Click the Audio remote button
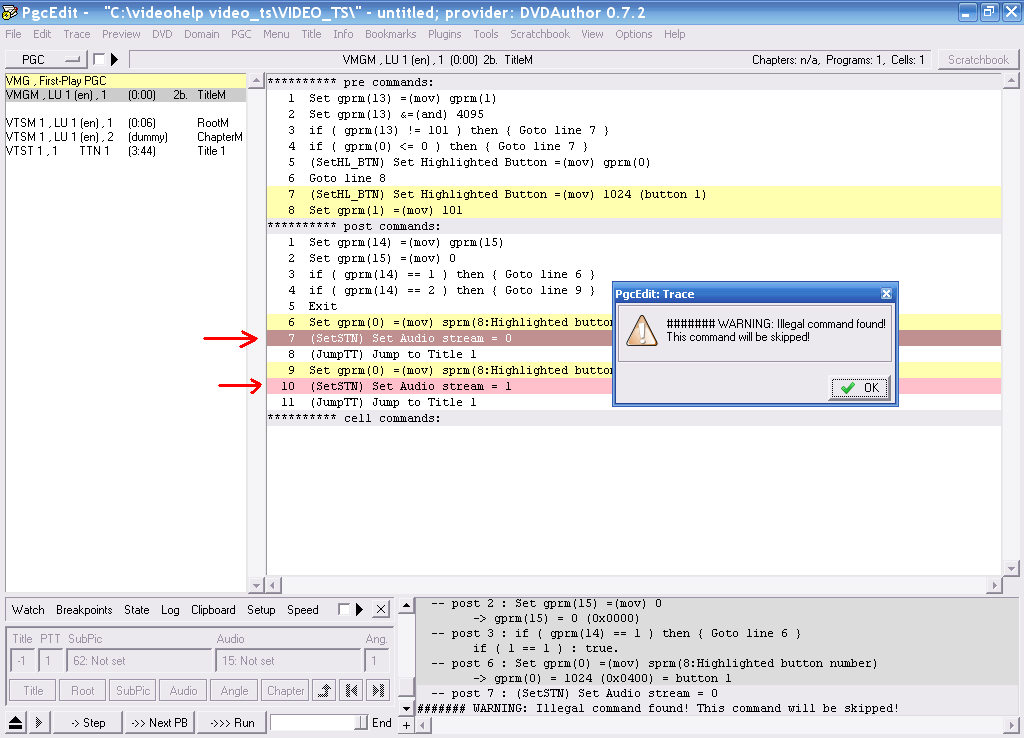The image size is (1024, 738). [183, 690]
